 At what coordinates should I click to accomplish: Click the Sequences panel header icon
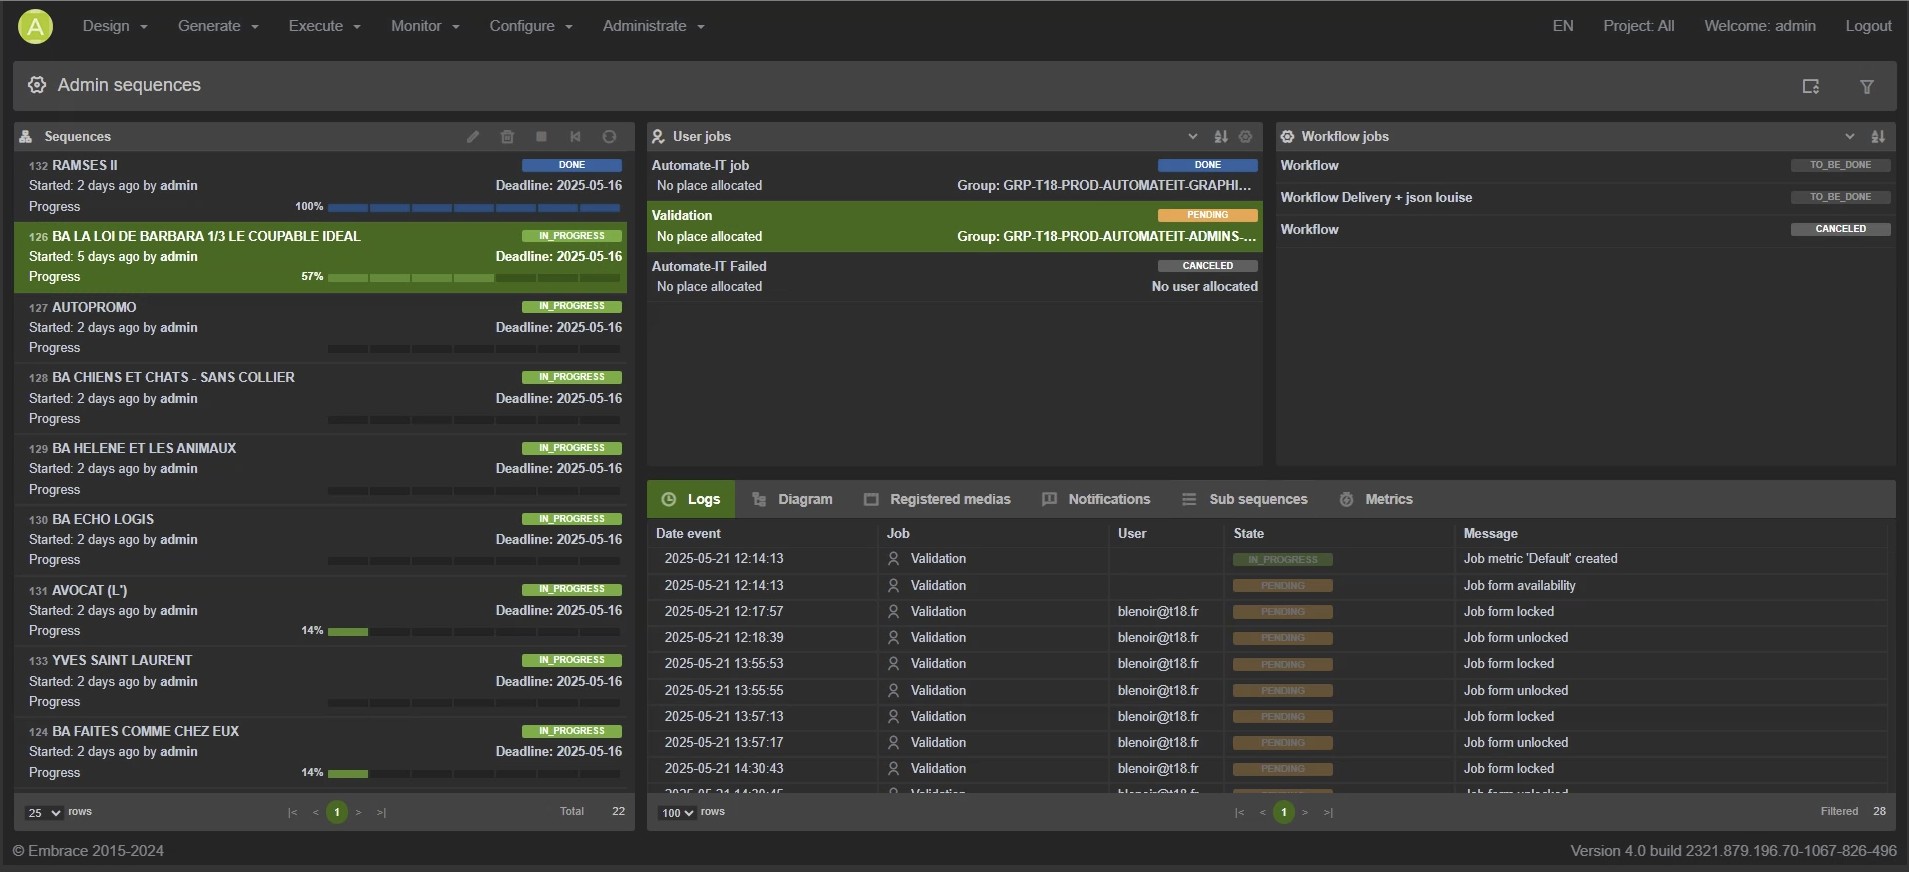pyautogui.click(x=26, y=137)
